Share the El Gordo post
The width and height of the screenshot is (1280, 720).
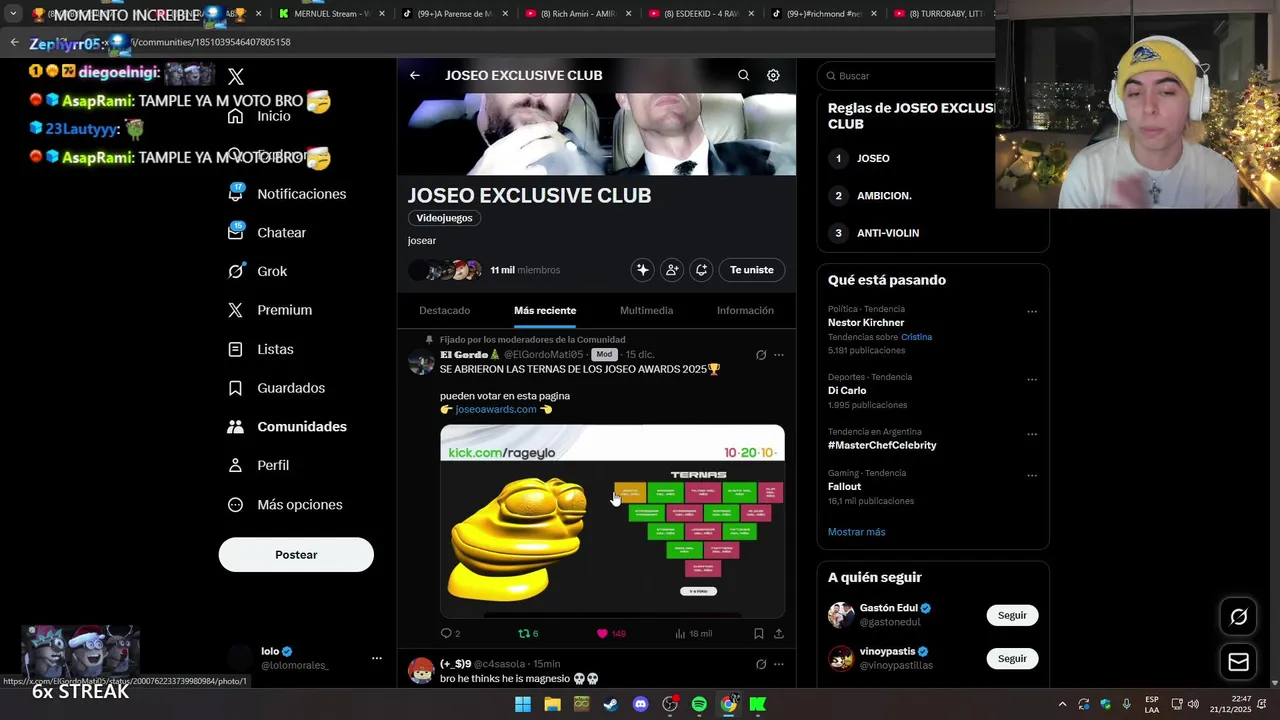[779, 633]
